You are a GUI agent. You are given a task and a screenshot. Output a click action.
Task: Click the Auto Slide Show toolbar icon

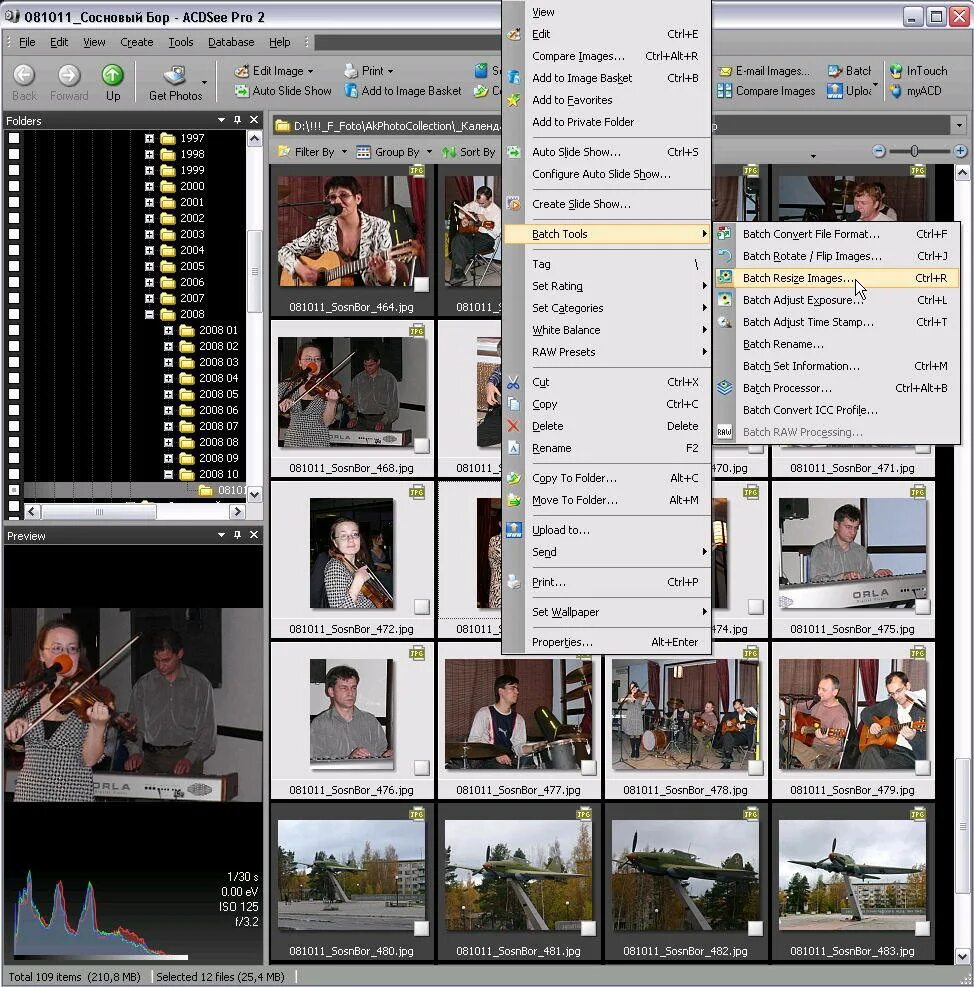(x=241, y=91)
